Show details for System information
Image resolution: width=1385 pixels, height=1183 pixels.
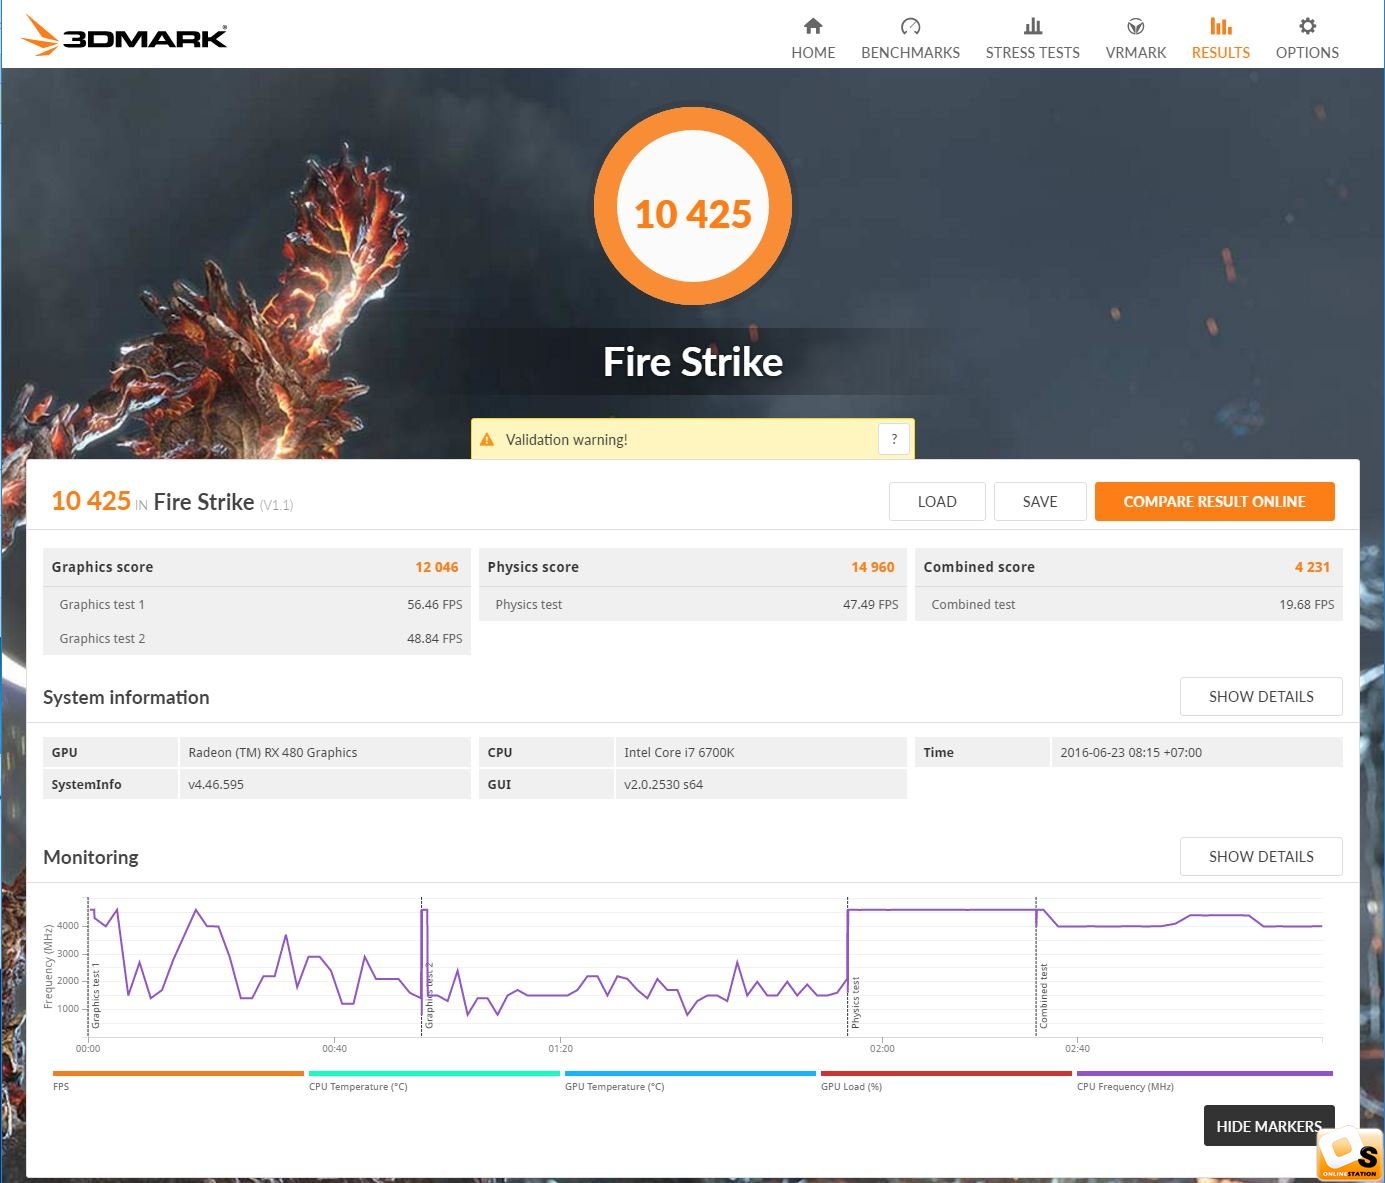[1261, 697]
